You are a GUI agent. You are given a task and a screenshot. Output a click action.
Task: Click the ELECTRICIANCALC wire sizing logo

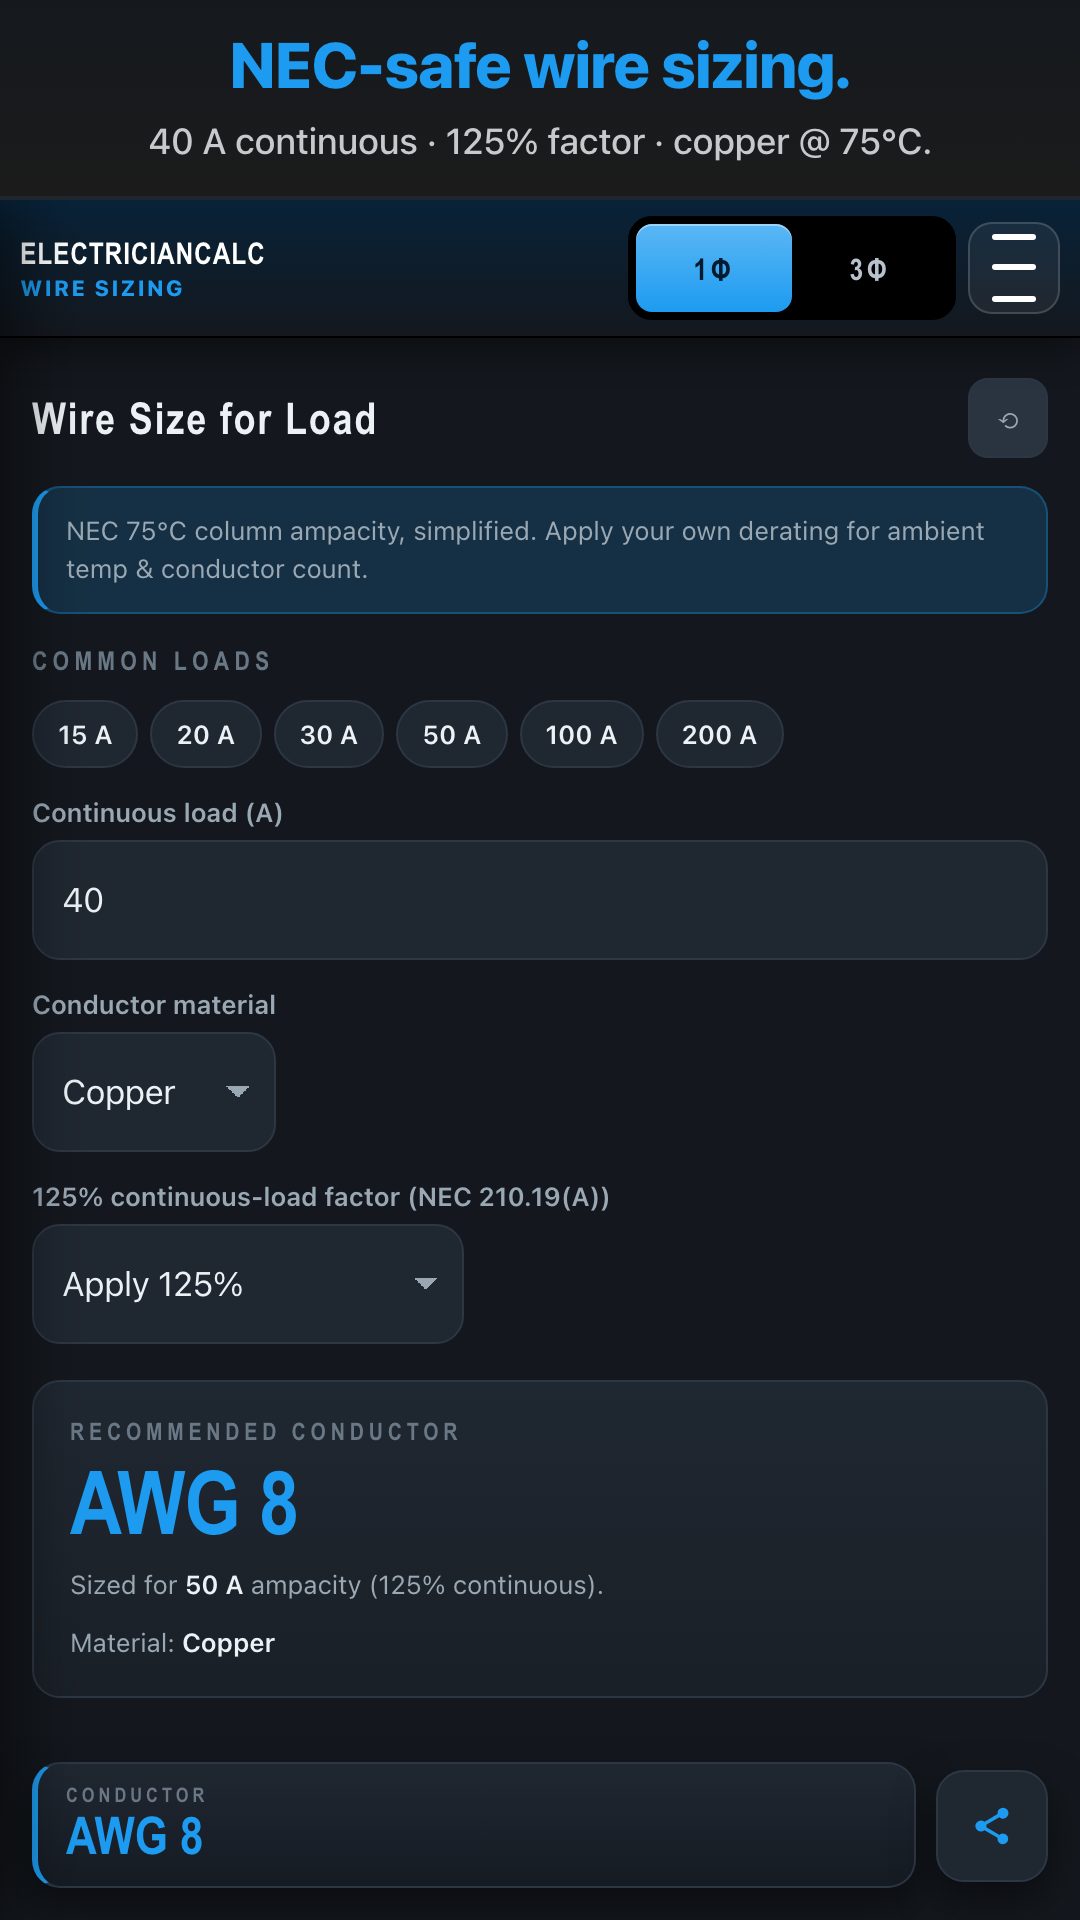click(x=141, y=268)
